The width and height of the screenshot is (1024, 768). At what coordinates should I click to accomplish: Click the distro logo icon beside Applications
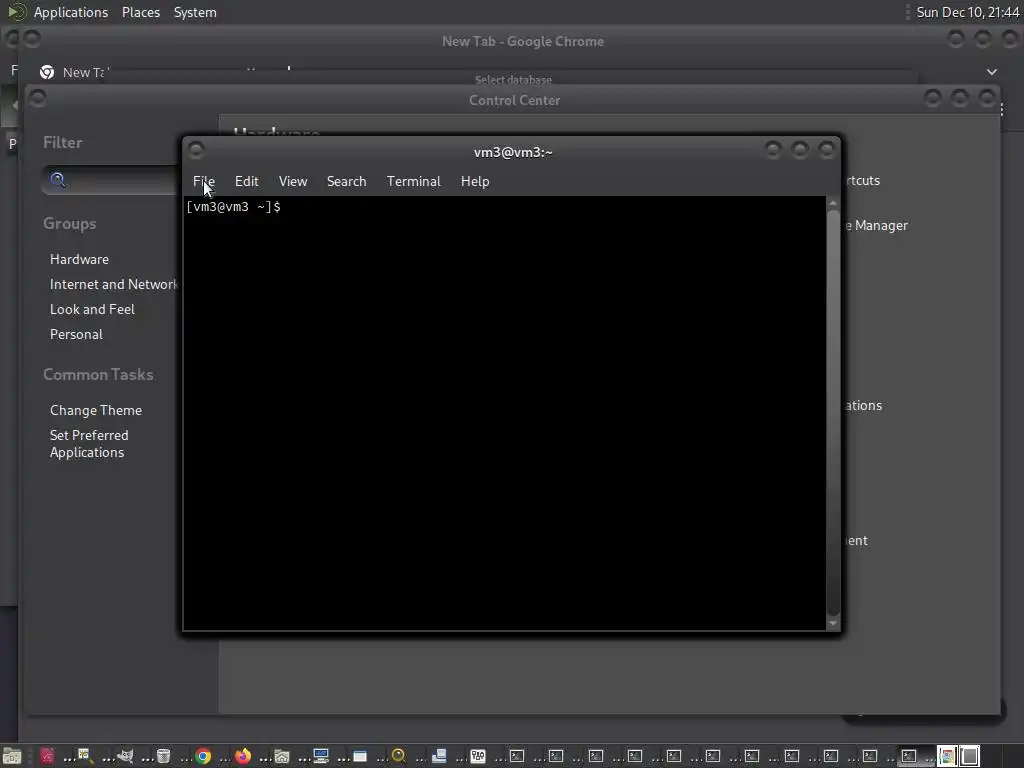point(16,12)
